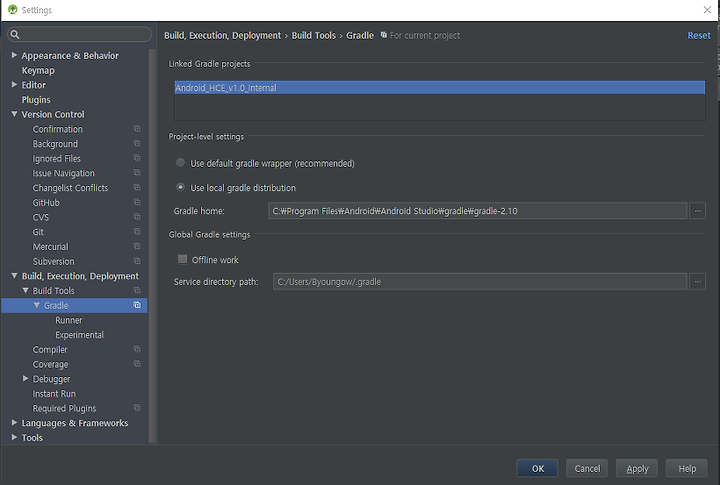This screenshot has width=720, height=485.
Task: Open Changelist Conflicts settings
Action: (x=70, y=188)
